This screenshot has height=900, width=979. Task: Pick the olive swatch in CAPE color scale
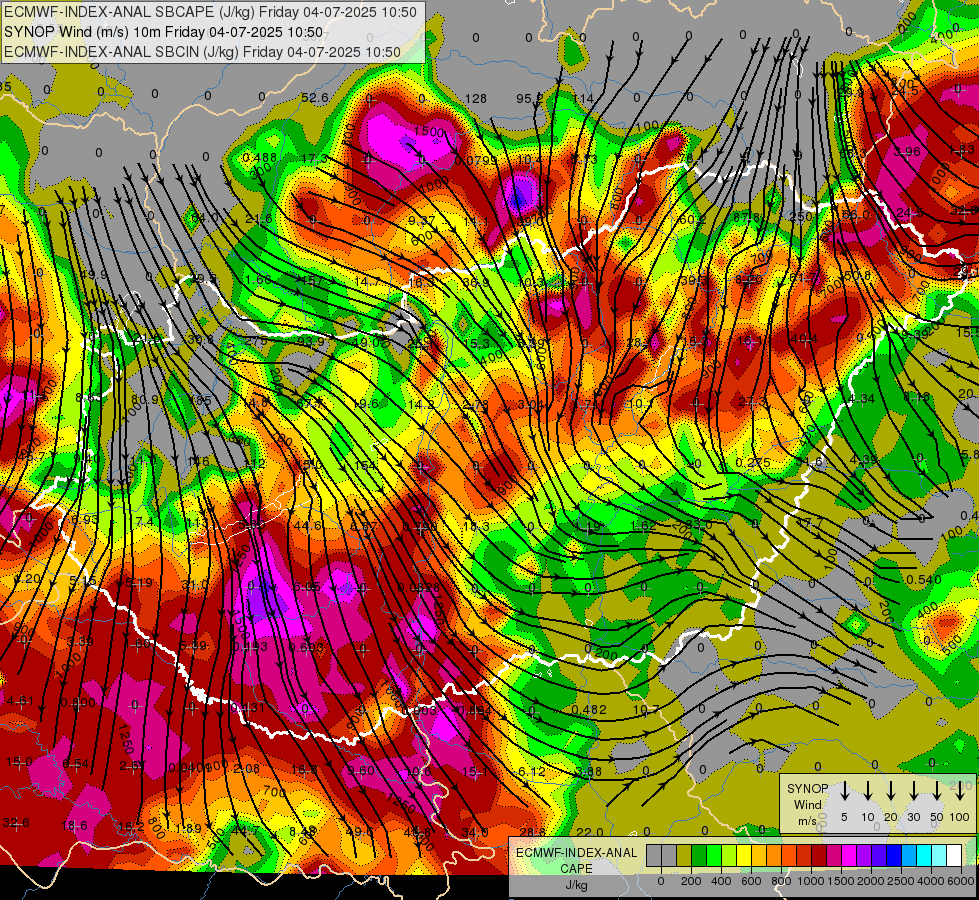(x=684, y=855)
